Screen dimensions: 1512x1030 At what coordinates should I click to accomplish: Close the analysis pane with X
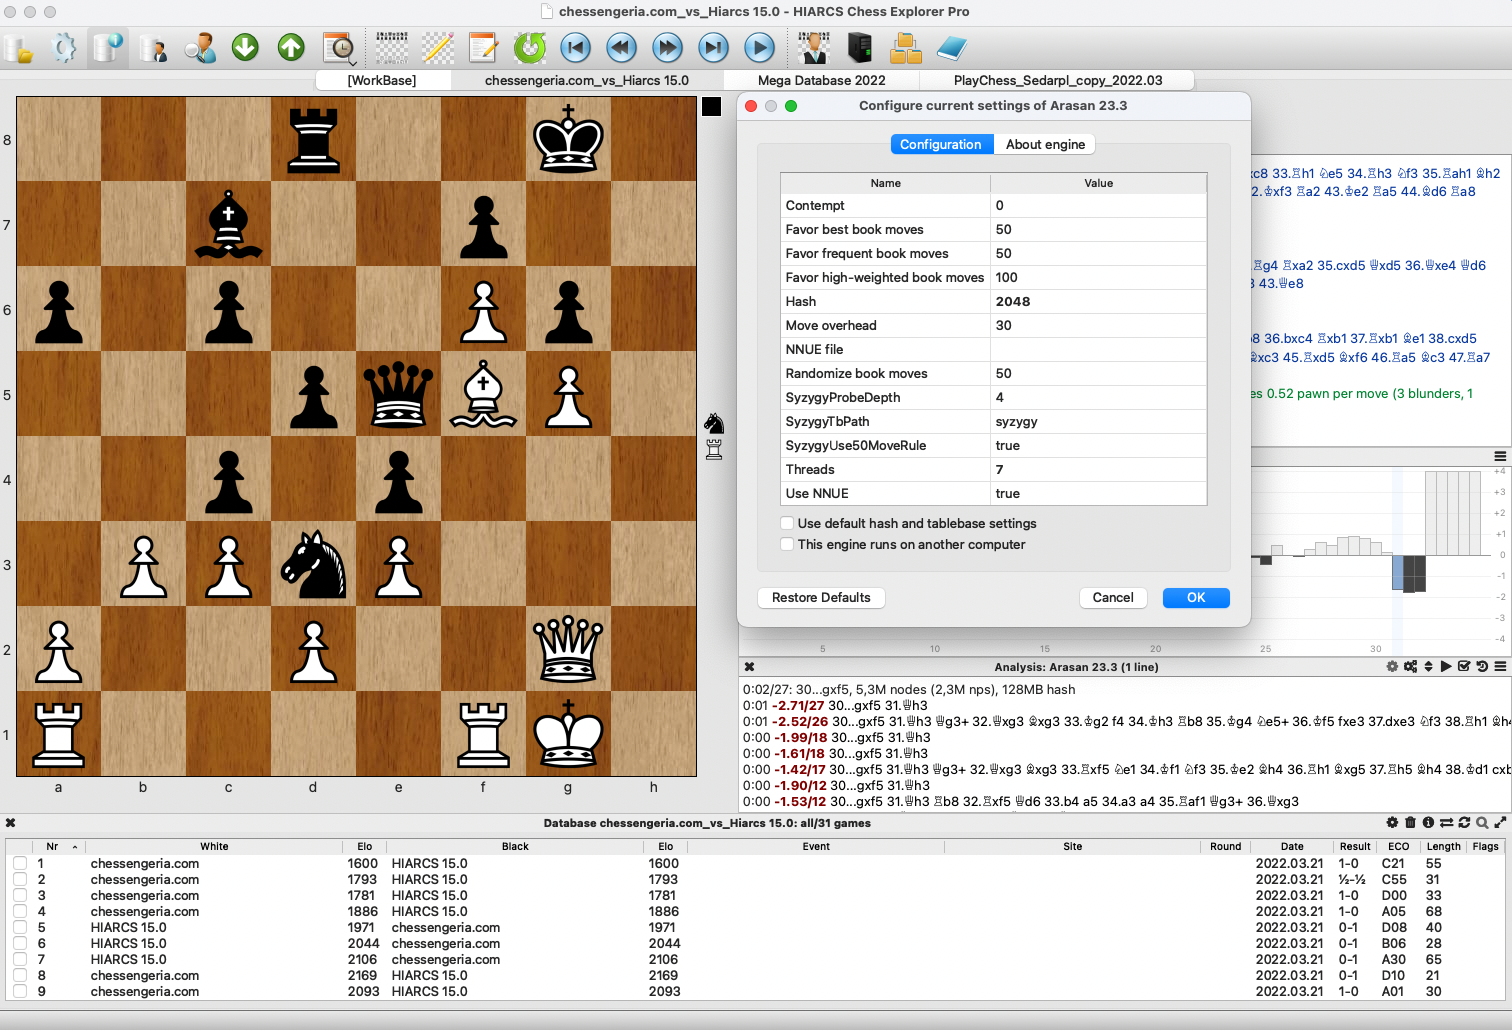749,667
